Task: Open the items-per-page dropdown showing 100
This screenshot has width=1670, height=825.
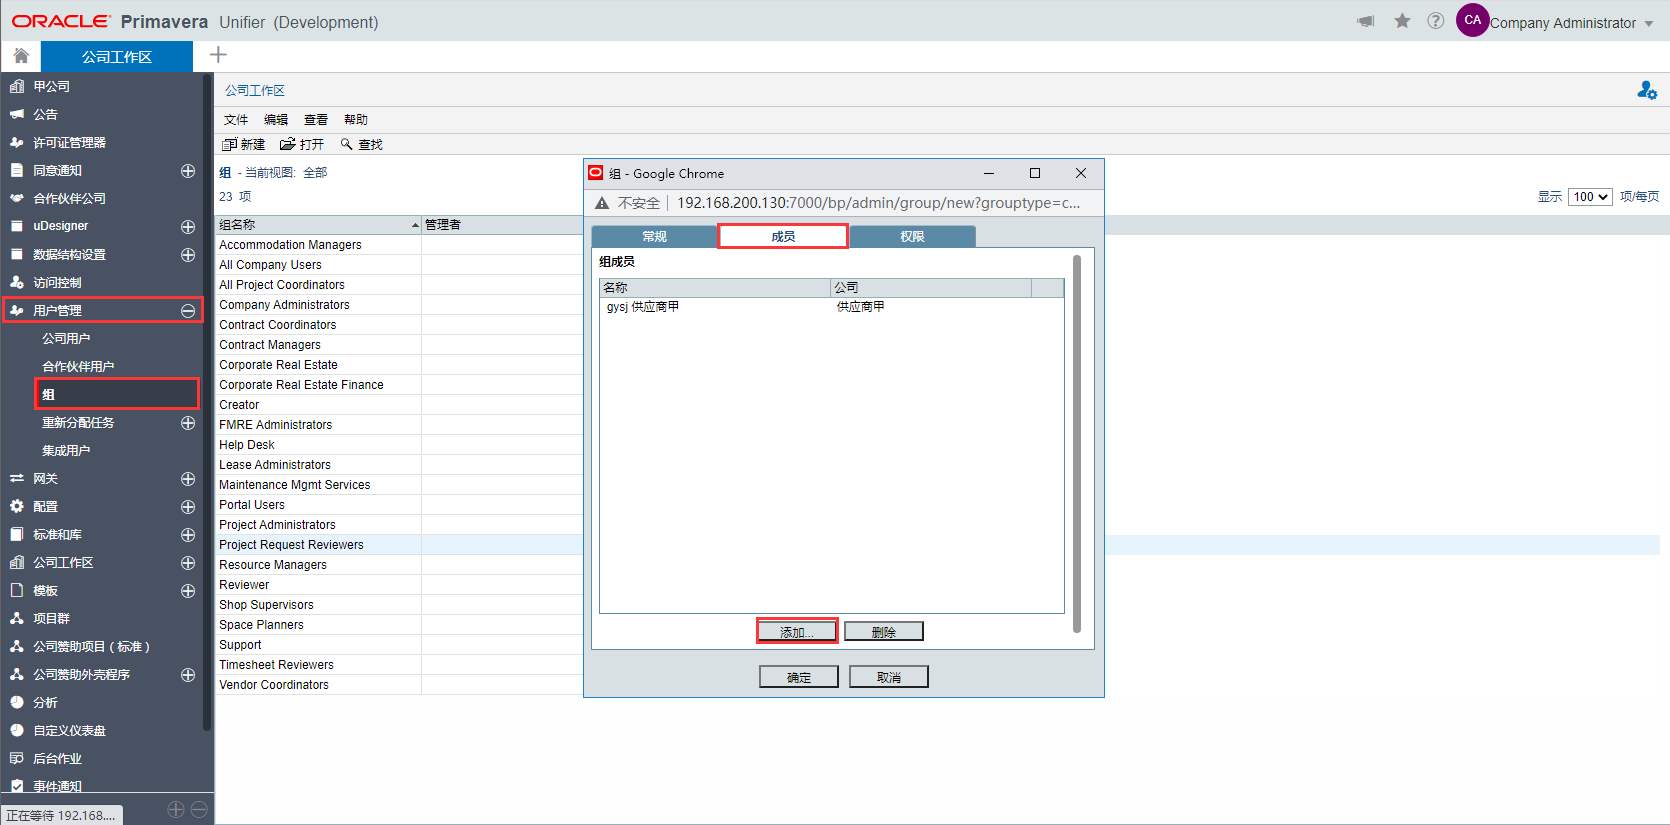Action: click(x=1590, y=197)
